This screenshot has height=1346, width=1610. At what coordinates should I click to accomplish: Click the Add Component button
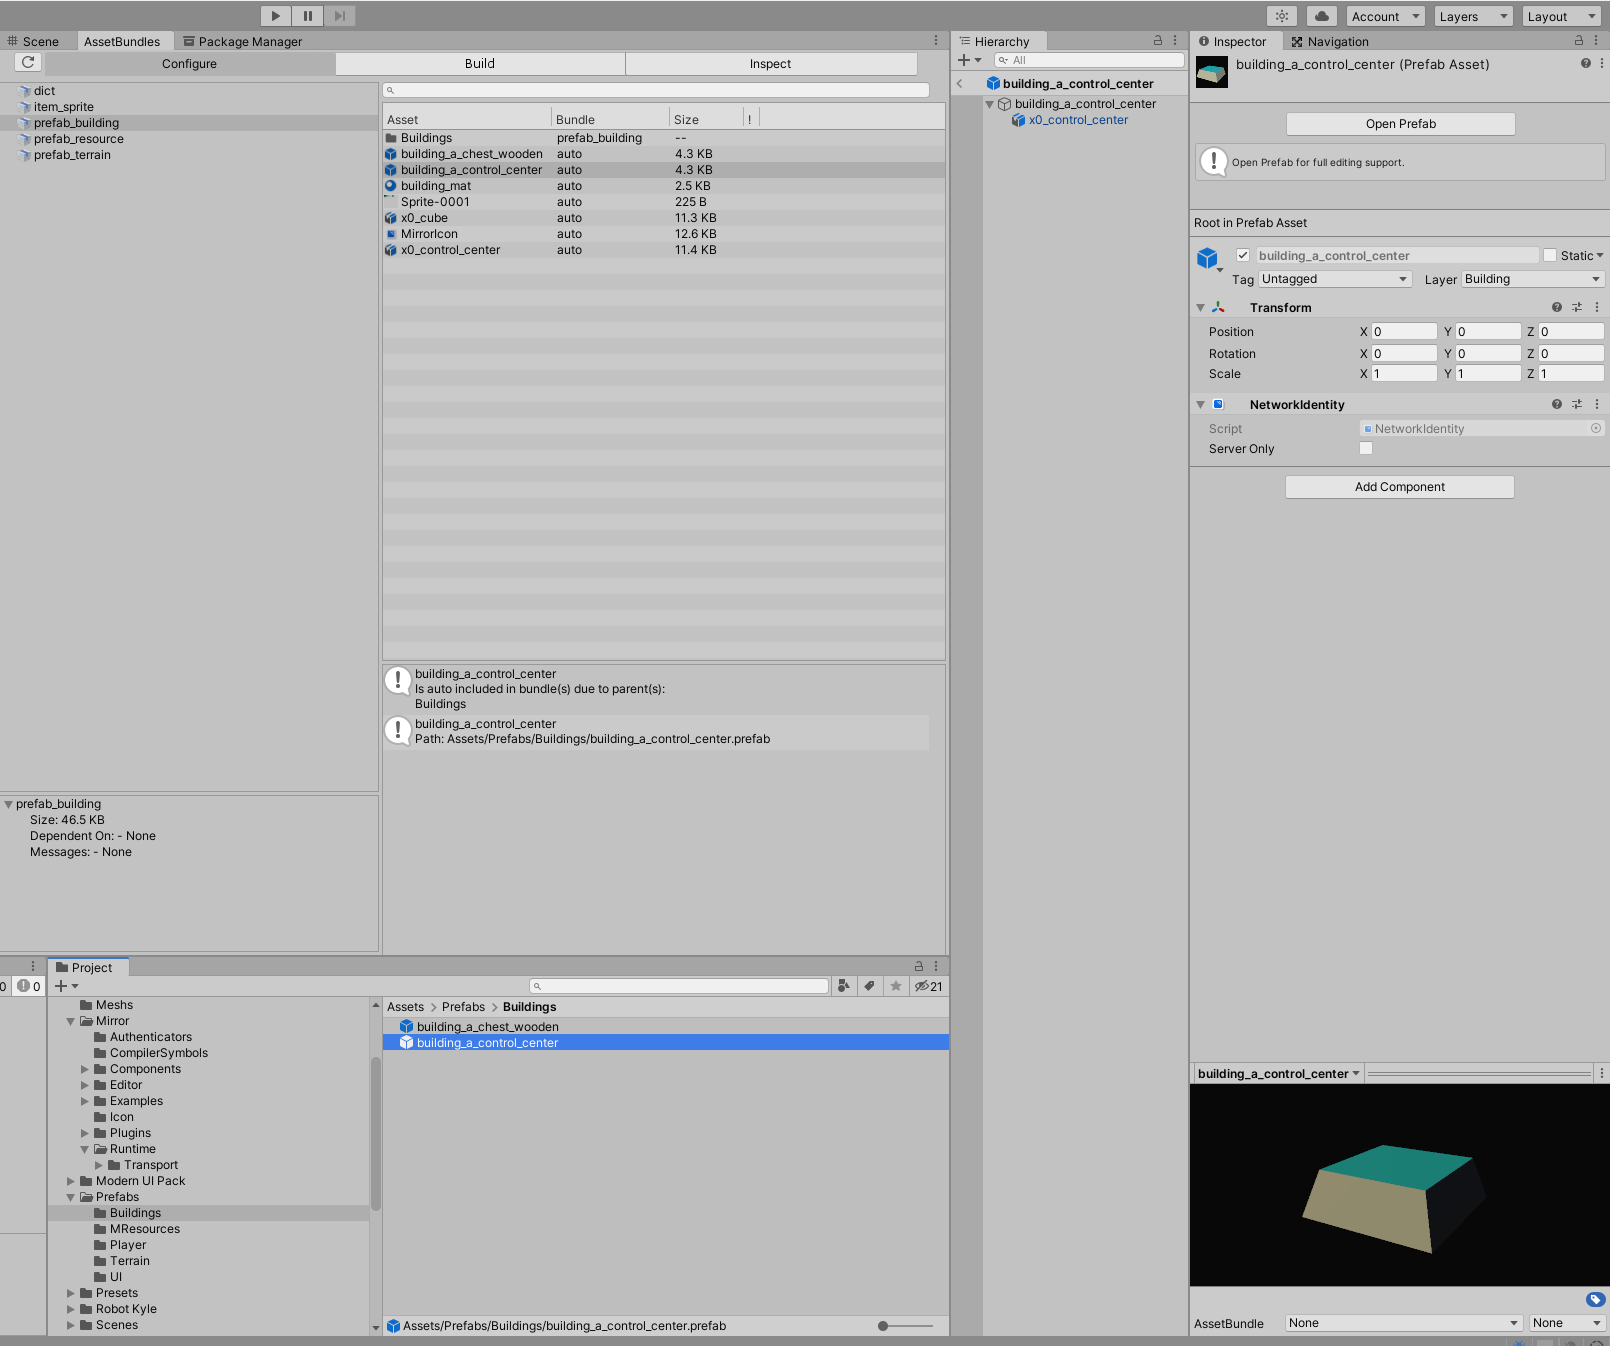tap(1399, 486)
